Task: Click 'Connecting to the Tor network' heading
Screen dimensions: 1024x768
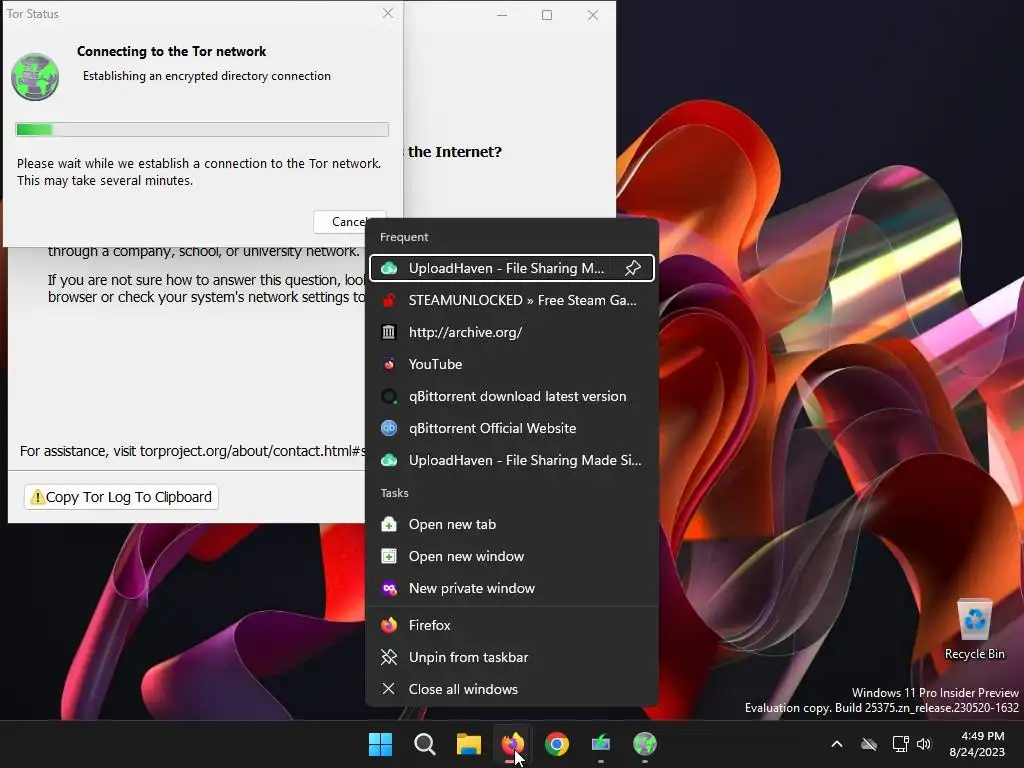Action: click(x=171, y=52)
